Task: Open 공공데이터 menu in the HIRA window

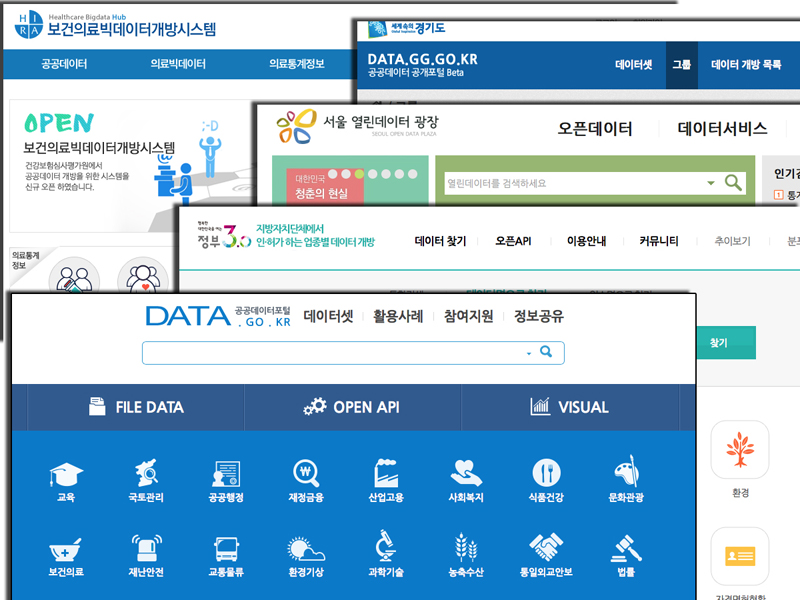Action: click(64, 64)
